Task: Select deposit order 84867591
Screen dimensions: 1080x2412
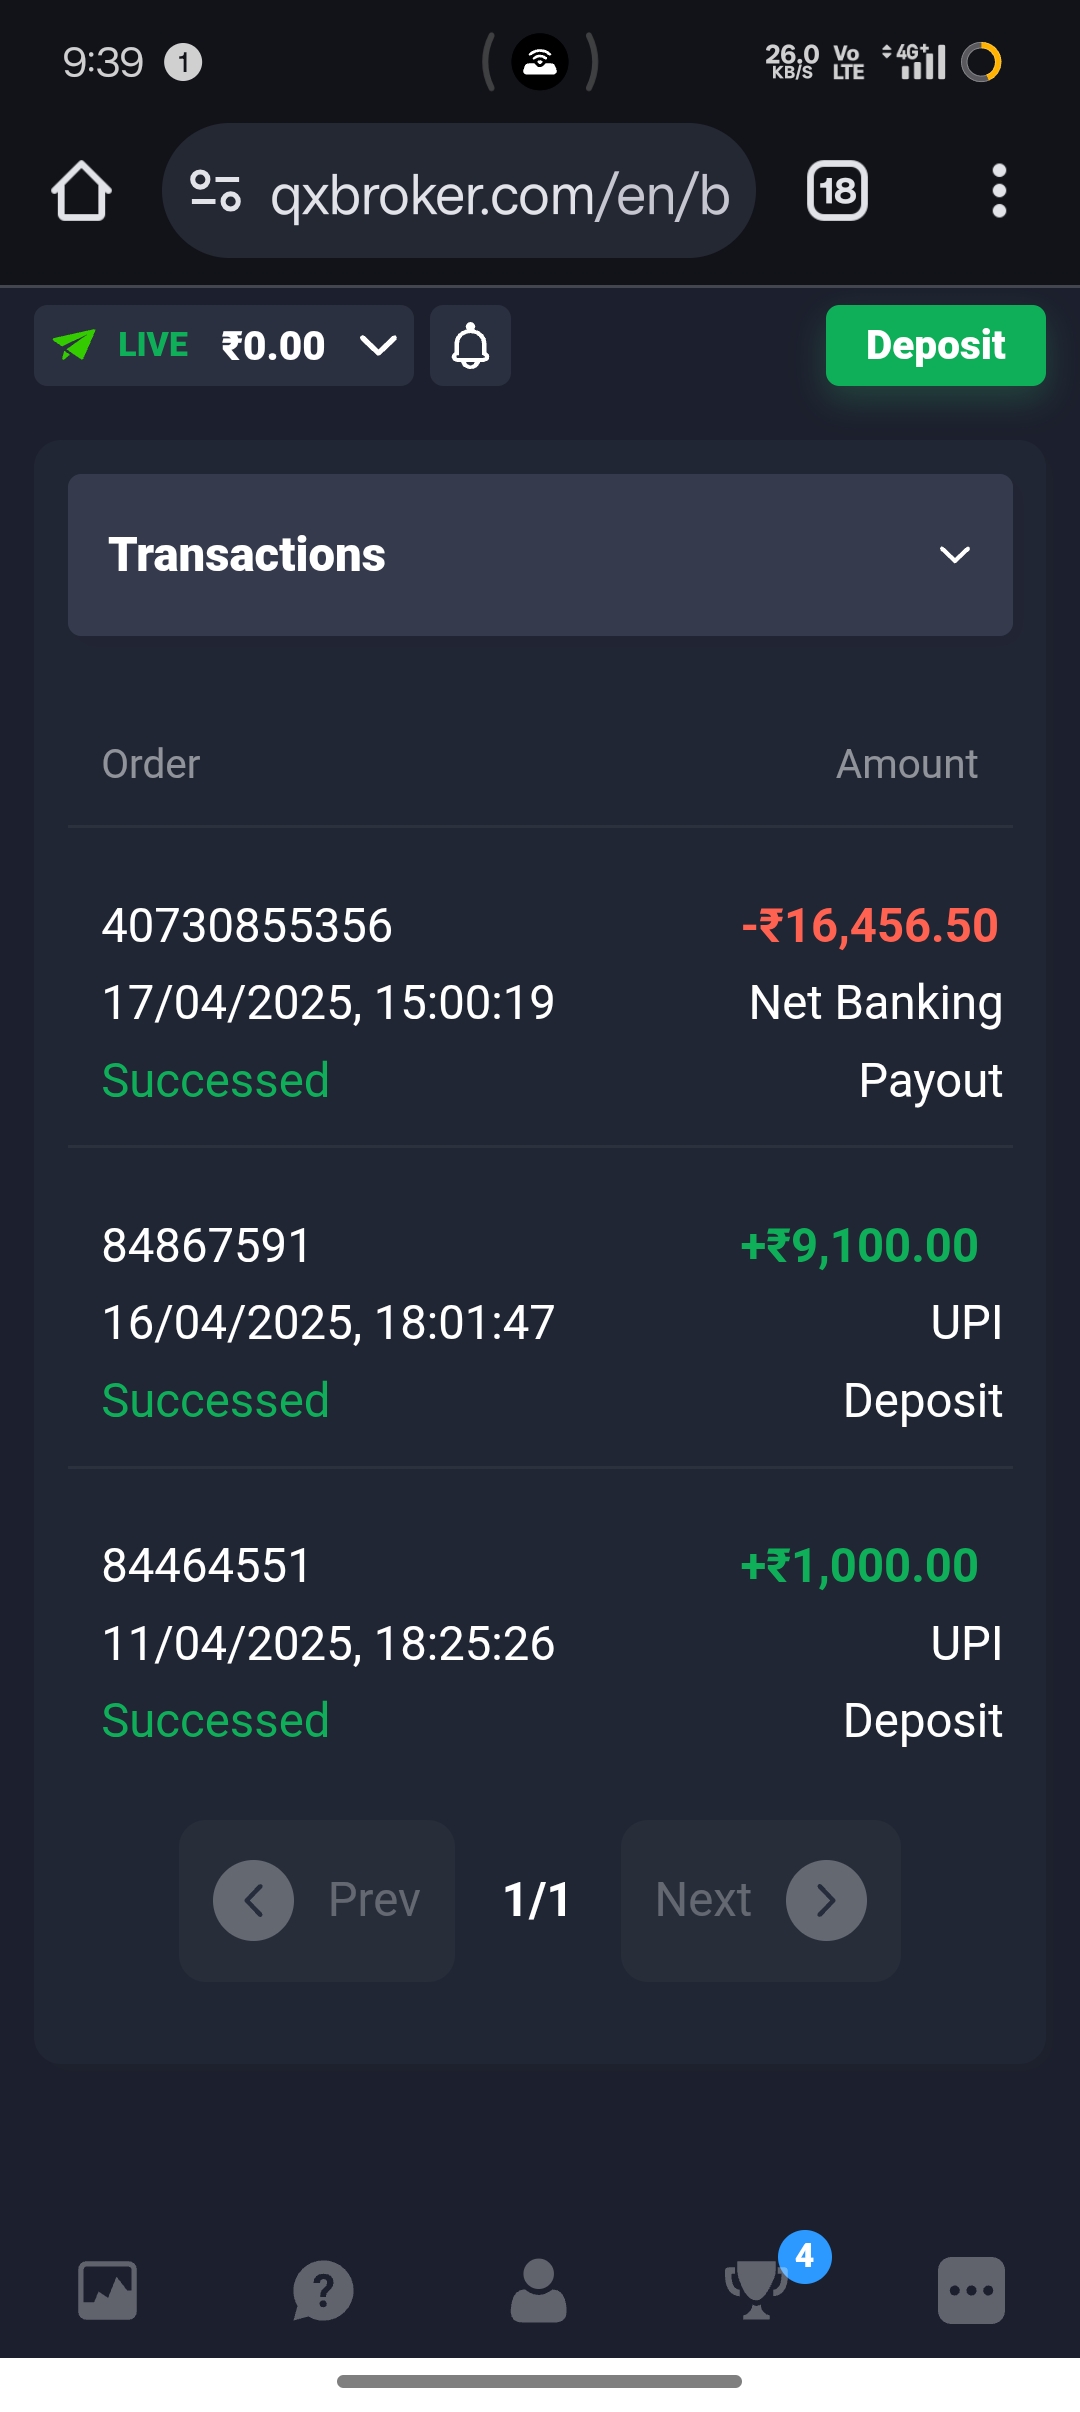Action: (x=207, y=1246)
